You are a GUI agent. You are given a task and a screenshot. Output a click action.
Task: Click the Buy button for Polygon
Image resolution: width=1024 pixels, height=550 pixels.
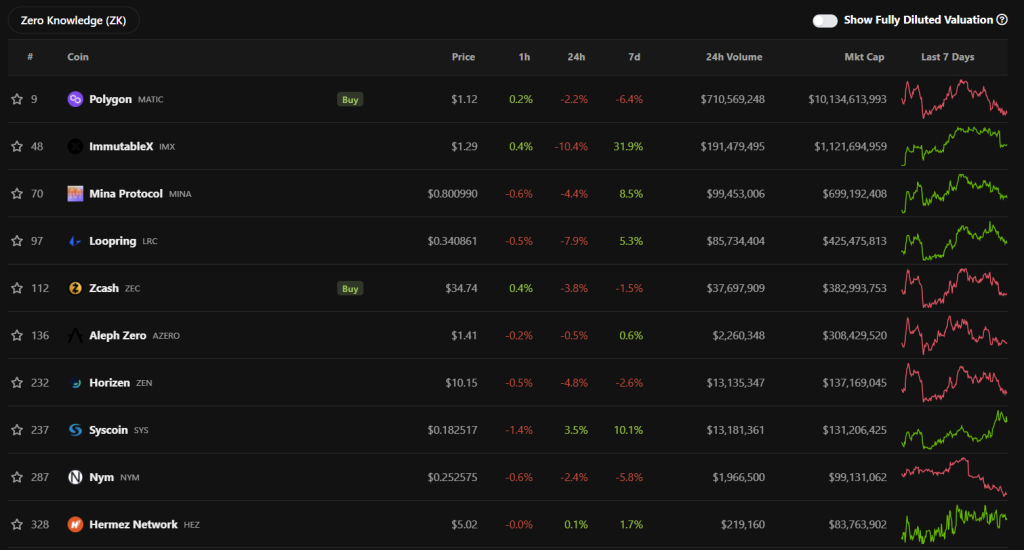point(350,99)
